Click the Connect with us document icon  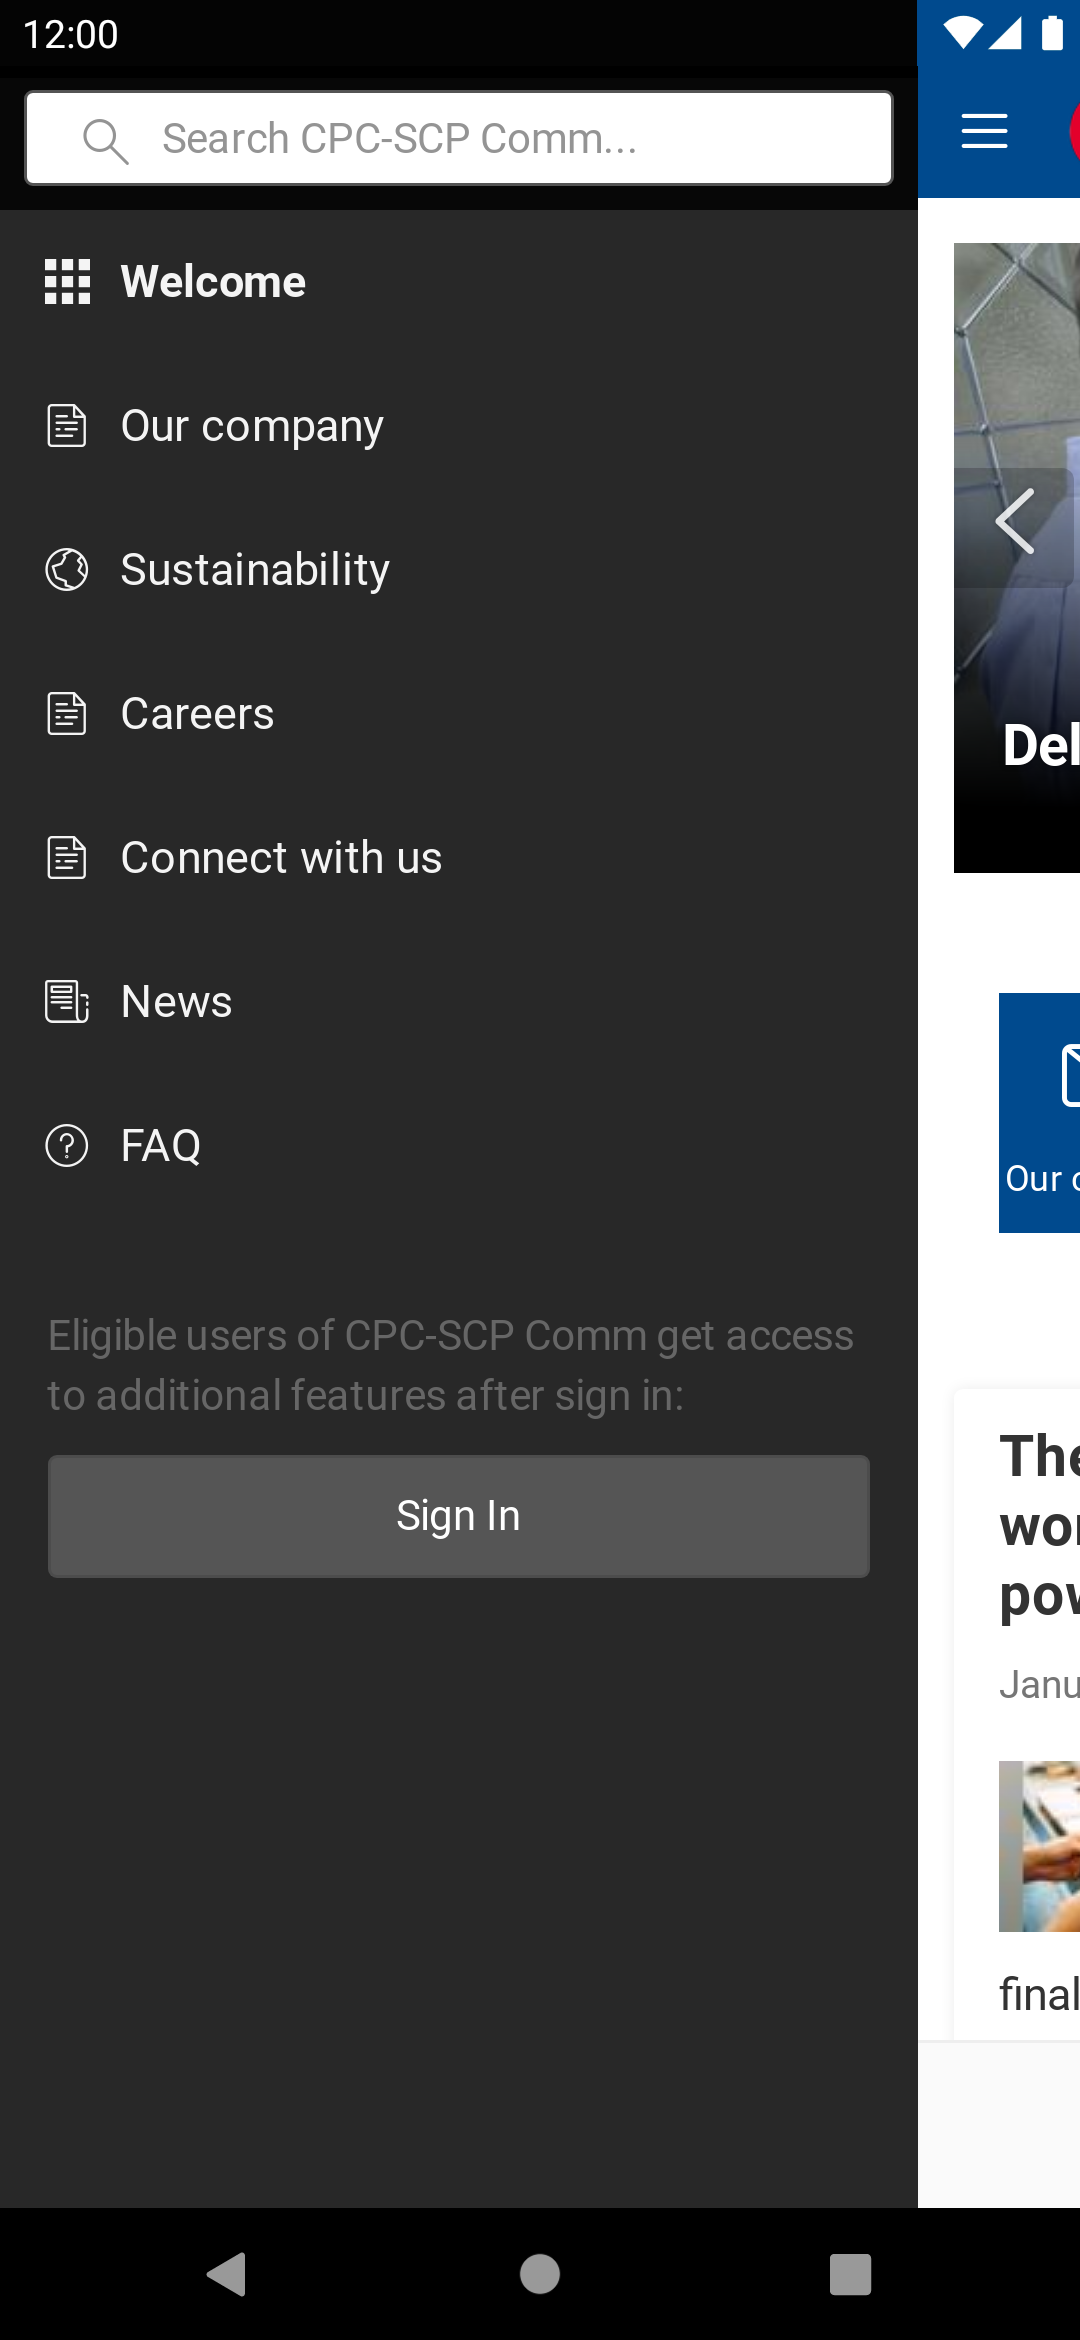coord(67,858)
